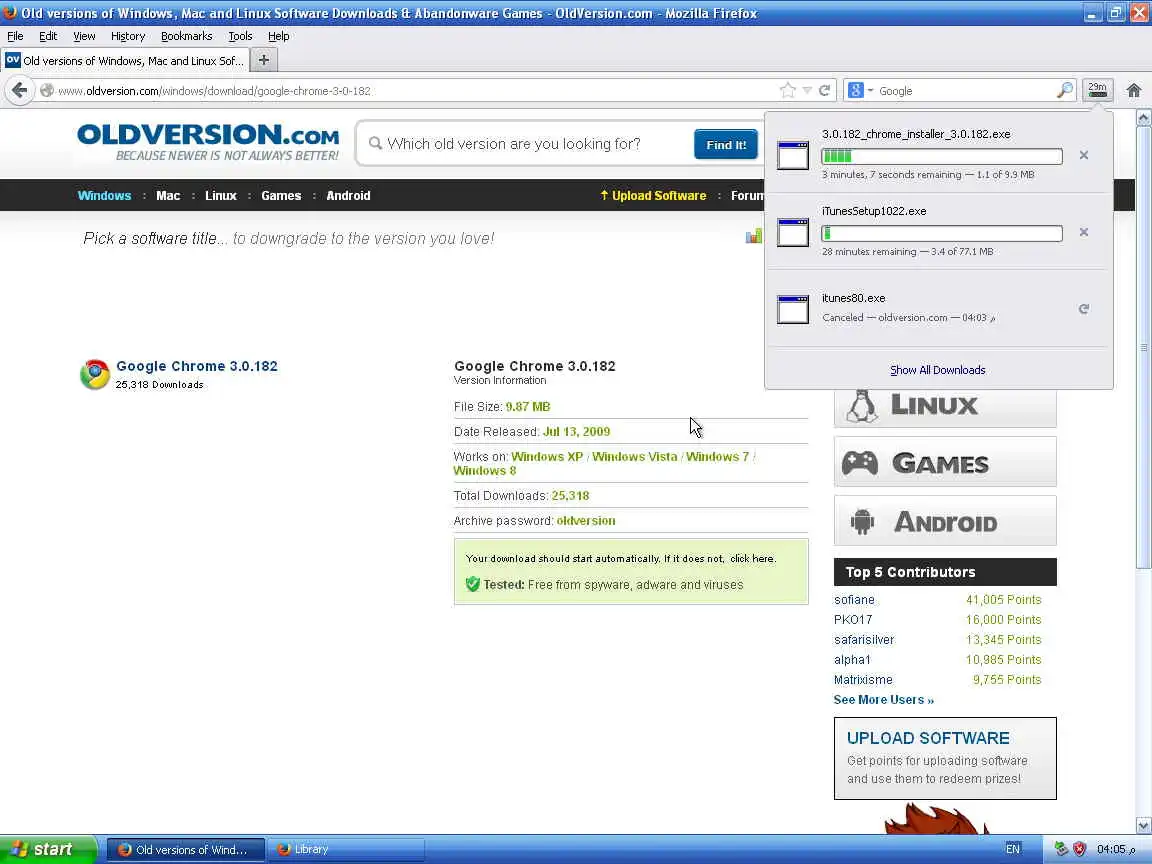Click the Google Chrome logo icon
The width and height of the screenshot is (1152, 864).
click(x=95, y=375)
